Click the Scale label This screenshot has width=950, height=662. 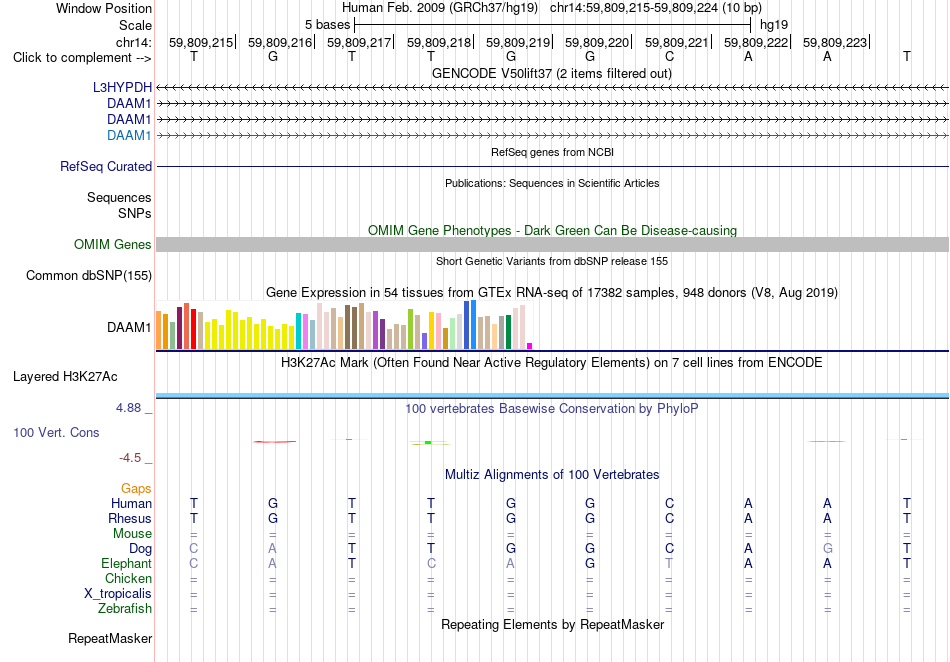point(135,25)
